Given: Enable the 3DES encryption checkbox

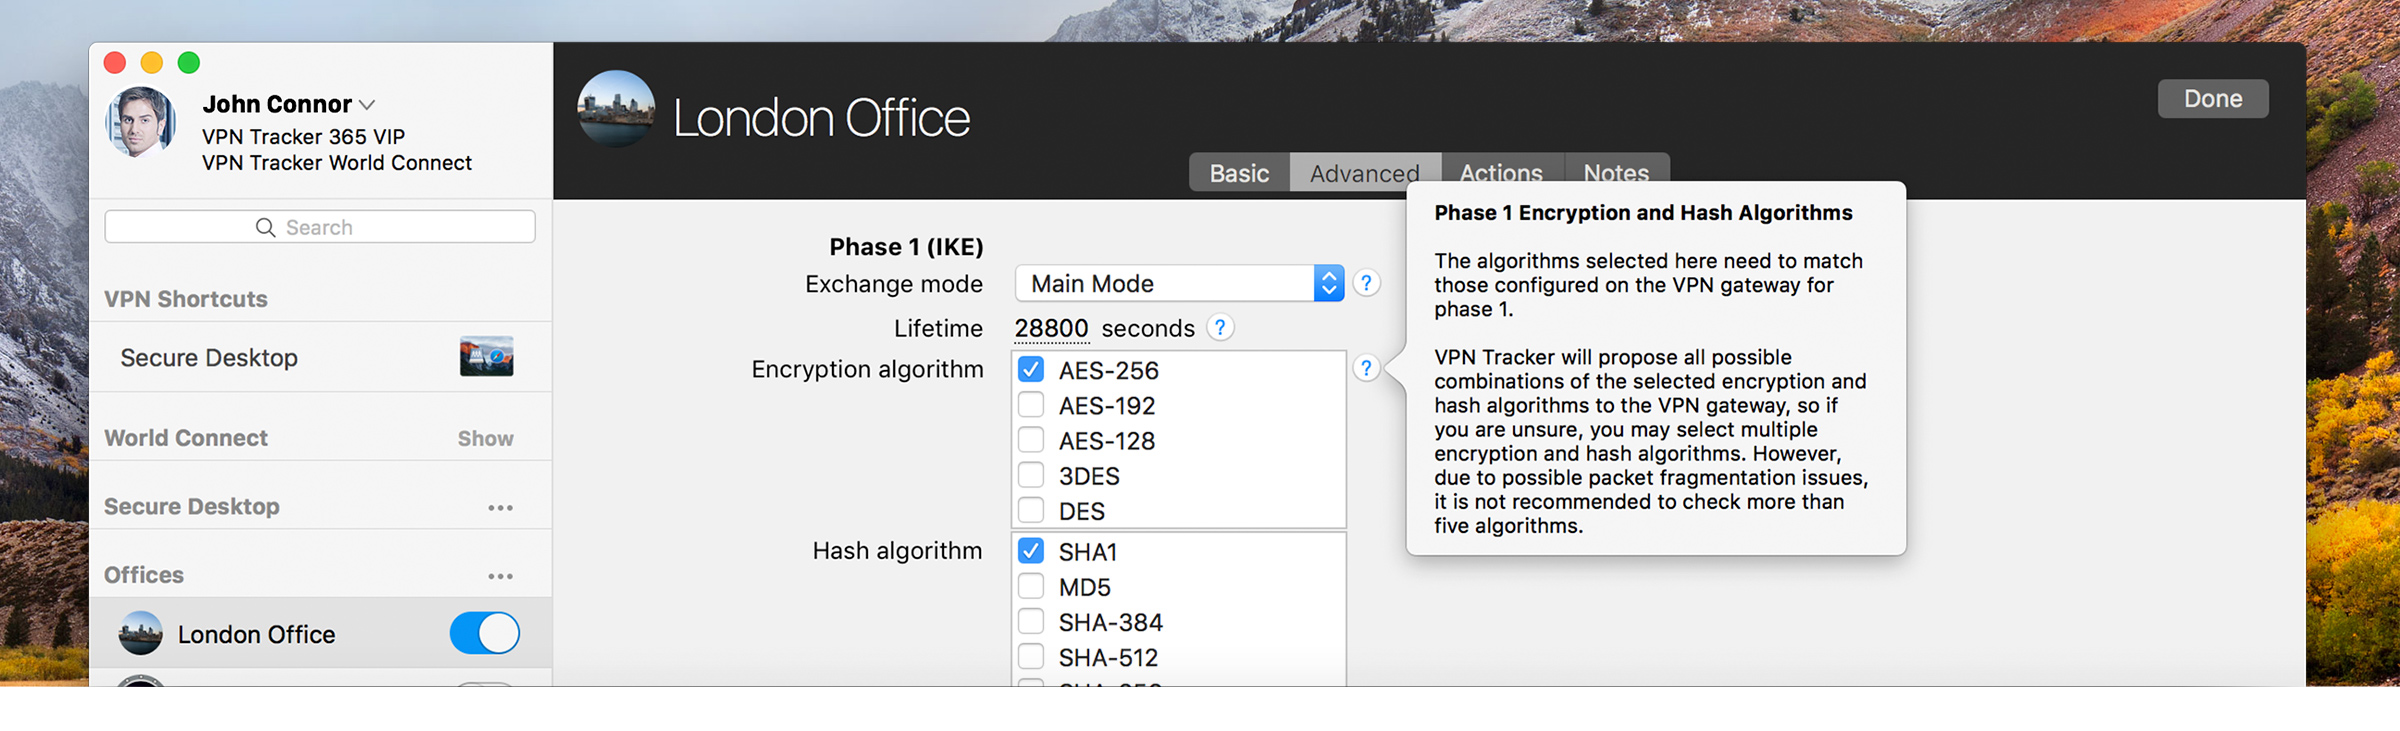Looking at the screenshot, I should point(1031,476).
